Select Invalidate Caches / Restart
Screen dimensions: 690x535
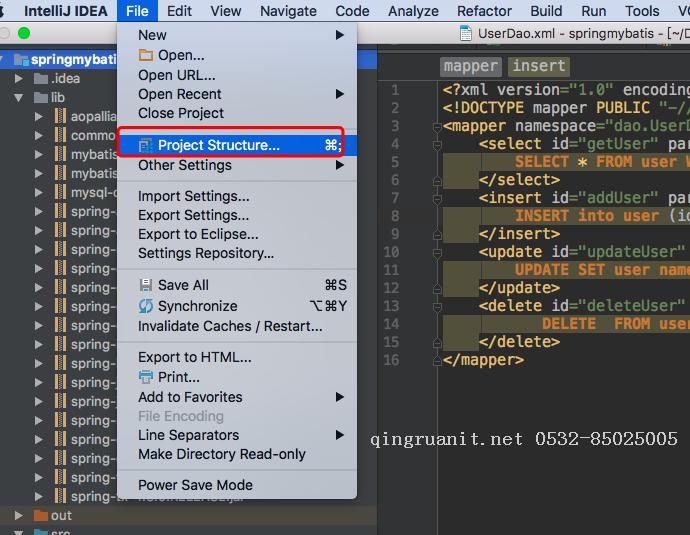[230, 326]
